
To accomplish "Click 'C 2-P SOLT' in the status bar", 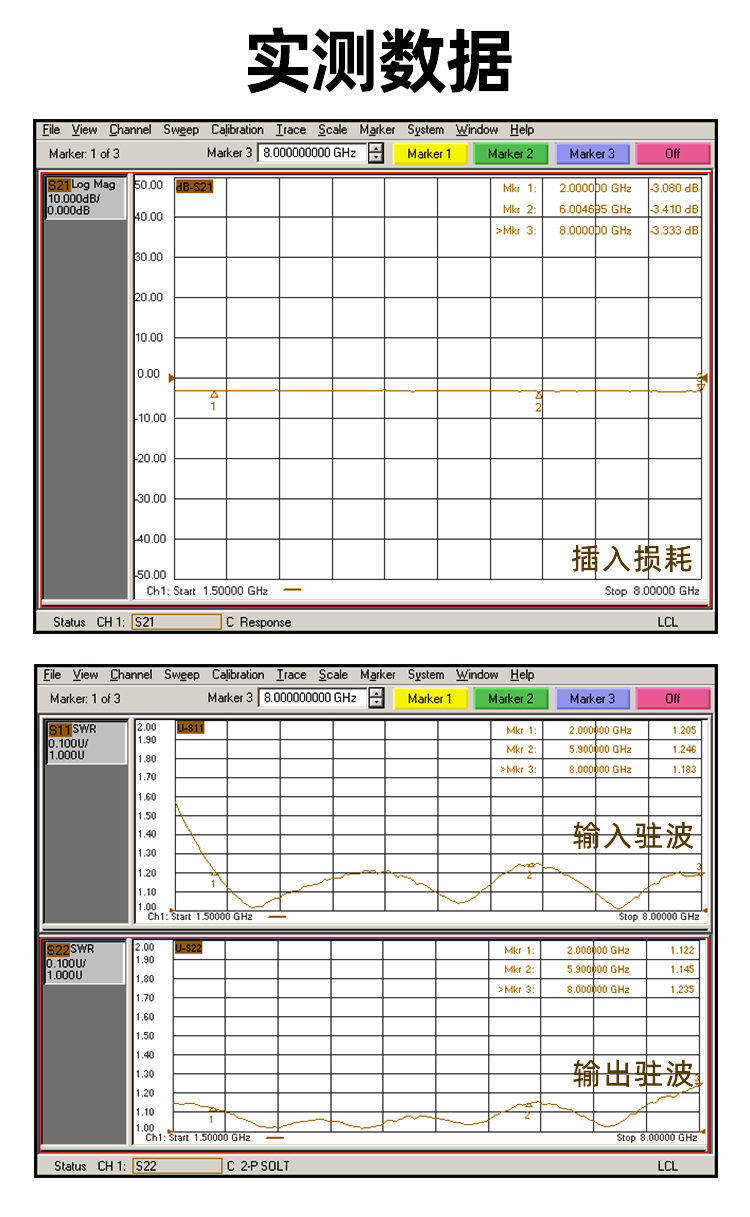I will (x=257, y=1166).
